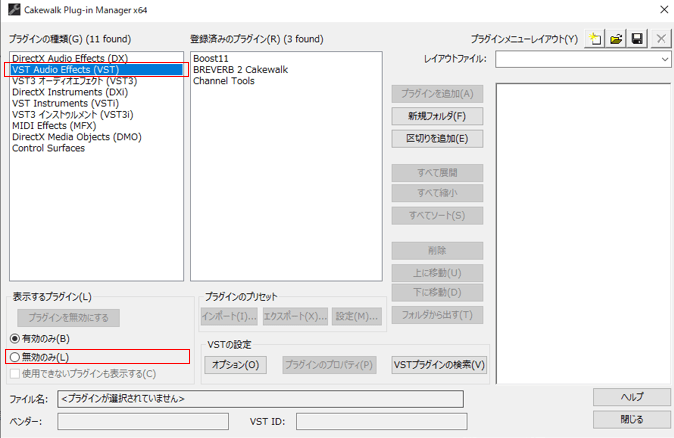The image size is (674, 438).
Task: Open VST オプション(O) button
Action: (x=235, y=365)
